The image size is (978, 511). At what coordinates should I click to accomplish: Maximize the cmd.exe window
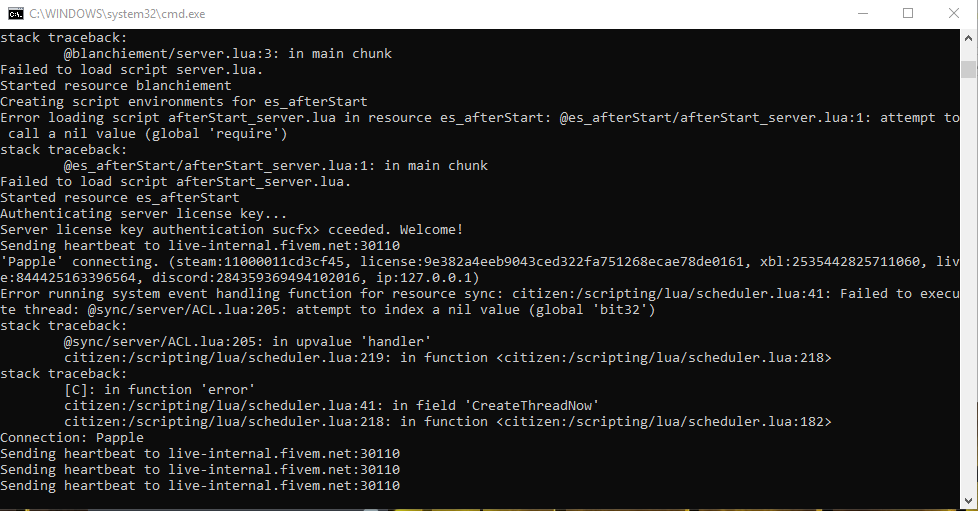[x=908, y=14]
